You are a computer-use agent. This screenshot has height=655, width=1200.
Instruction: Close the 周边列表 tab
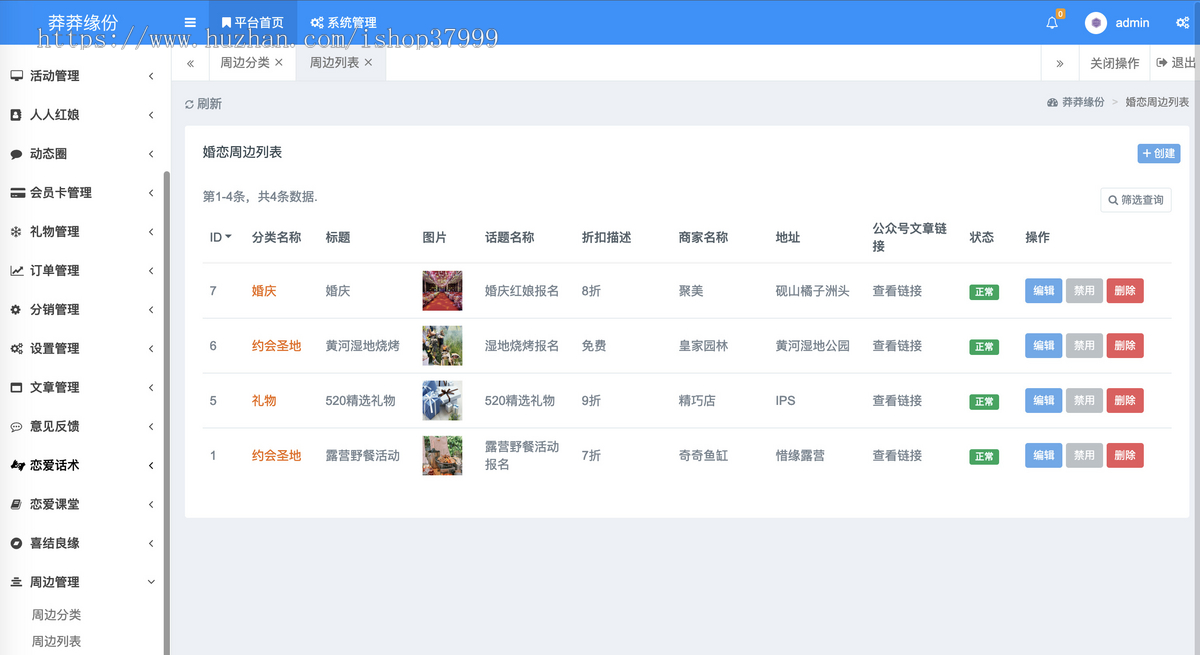click(x=368, y=62)
